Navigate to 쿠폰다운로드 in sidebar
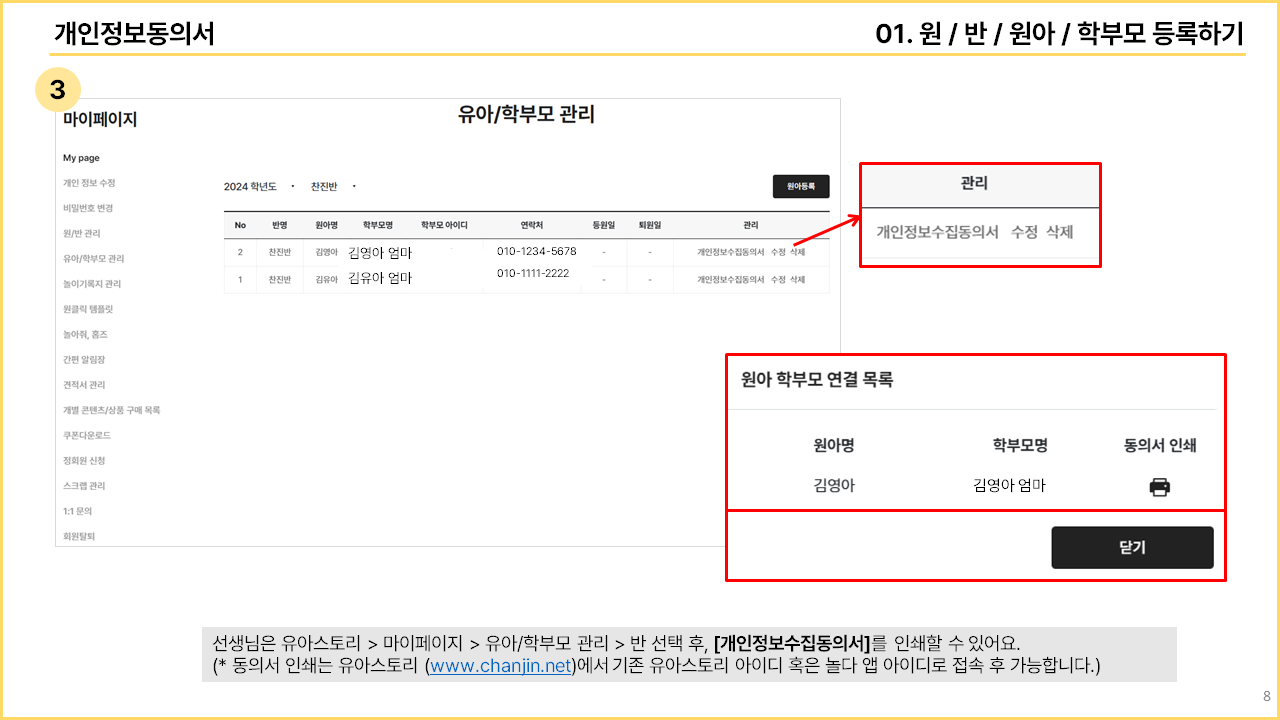Viewport: 1280px width, 720px height. click(x=86, y=436)
